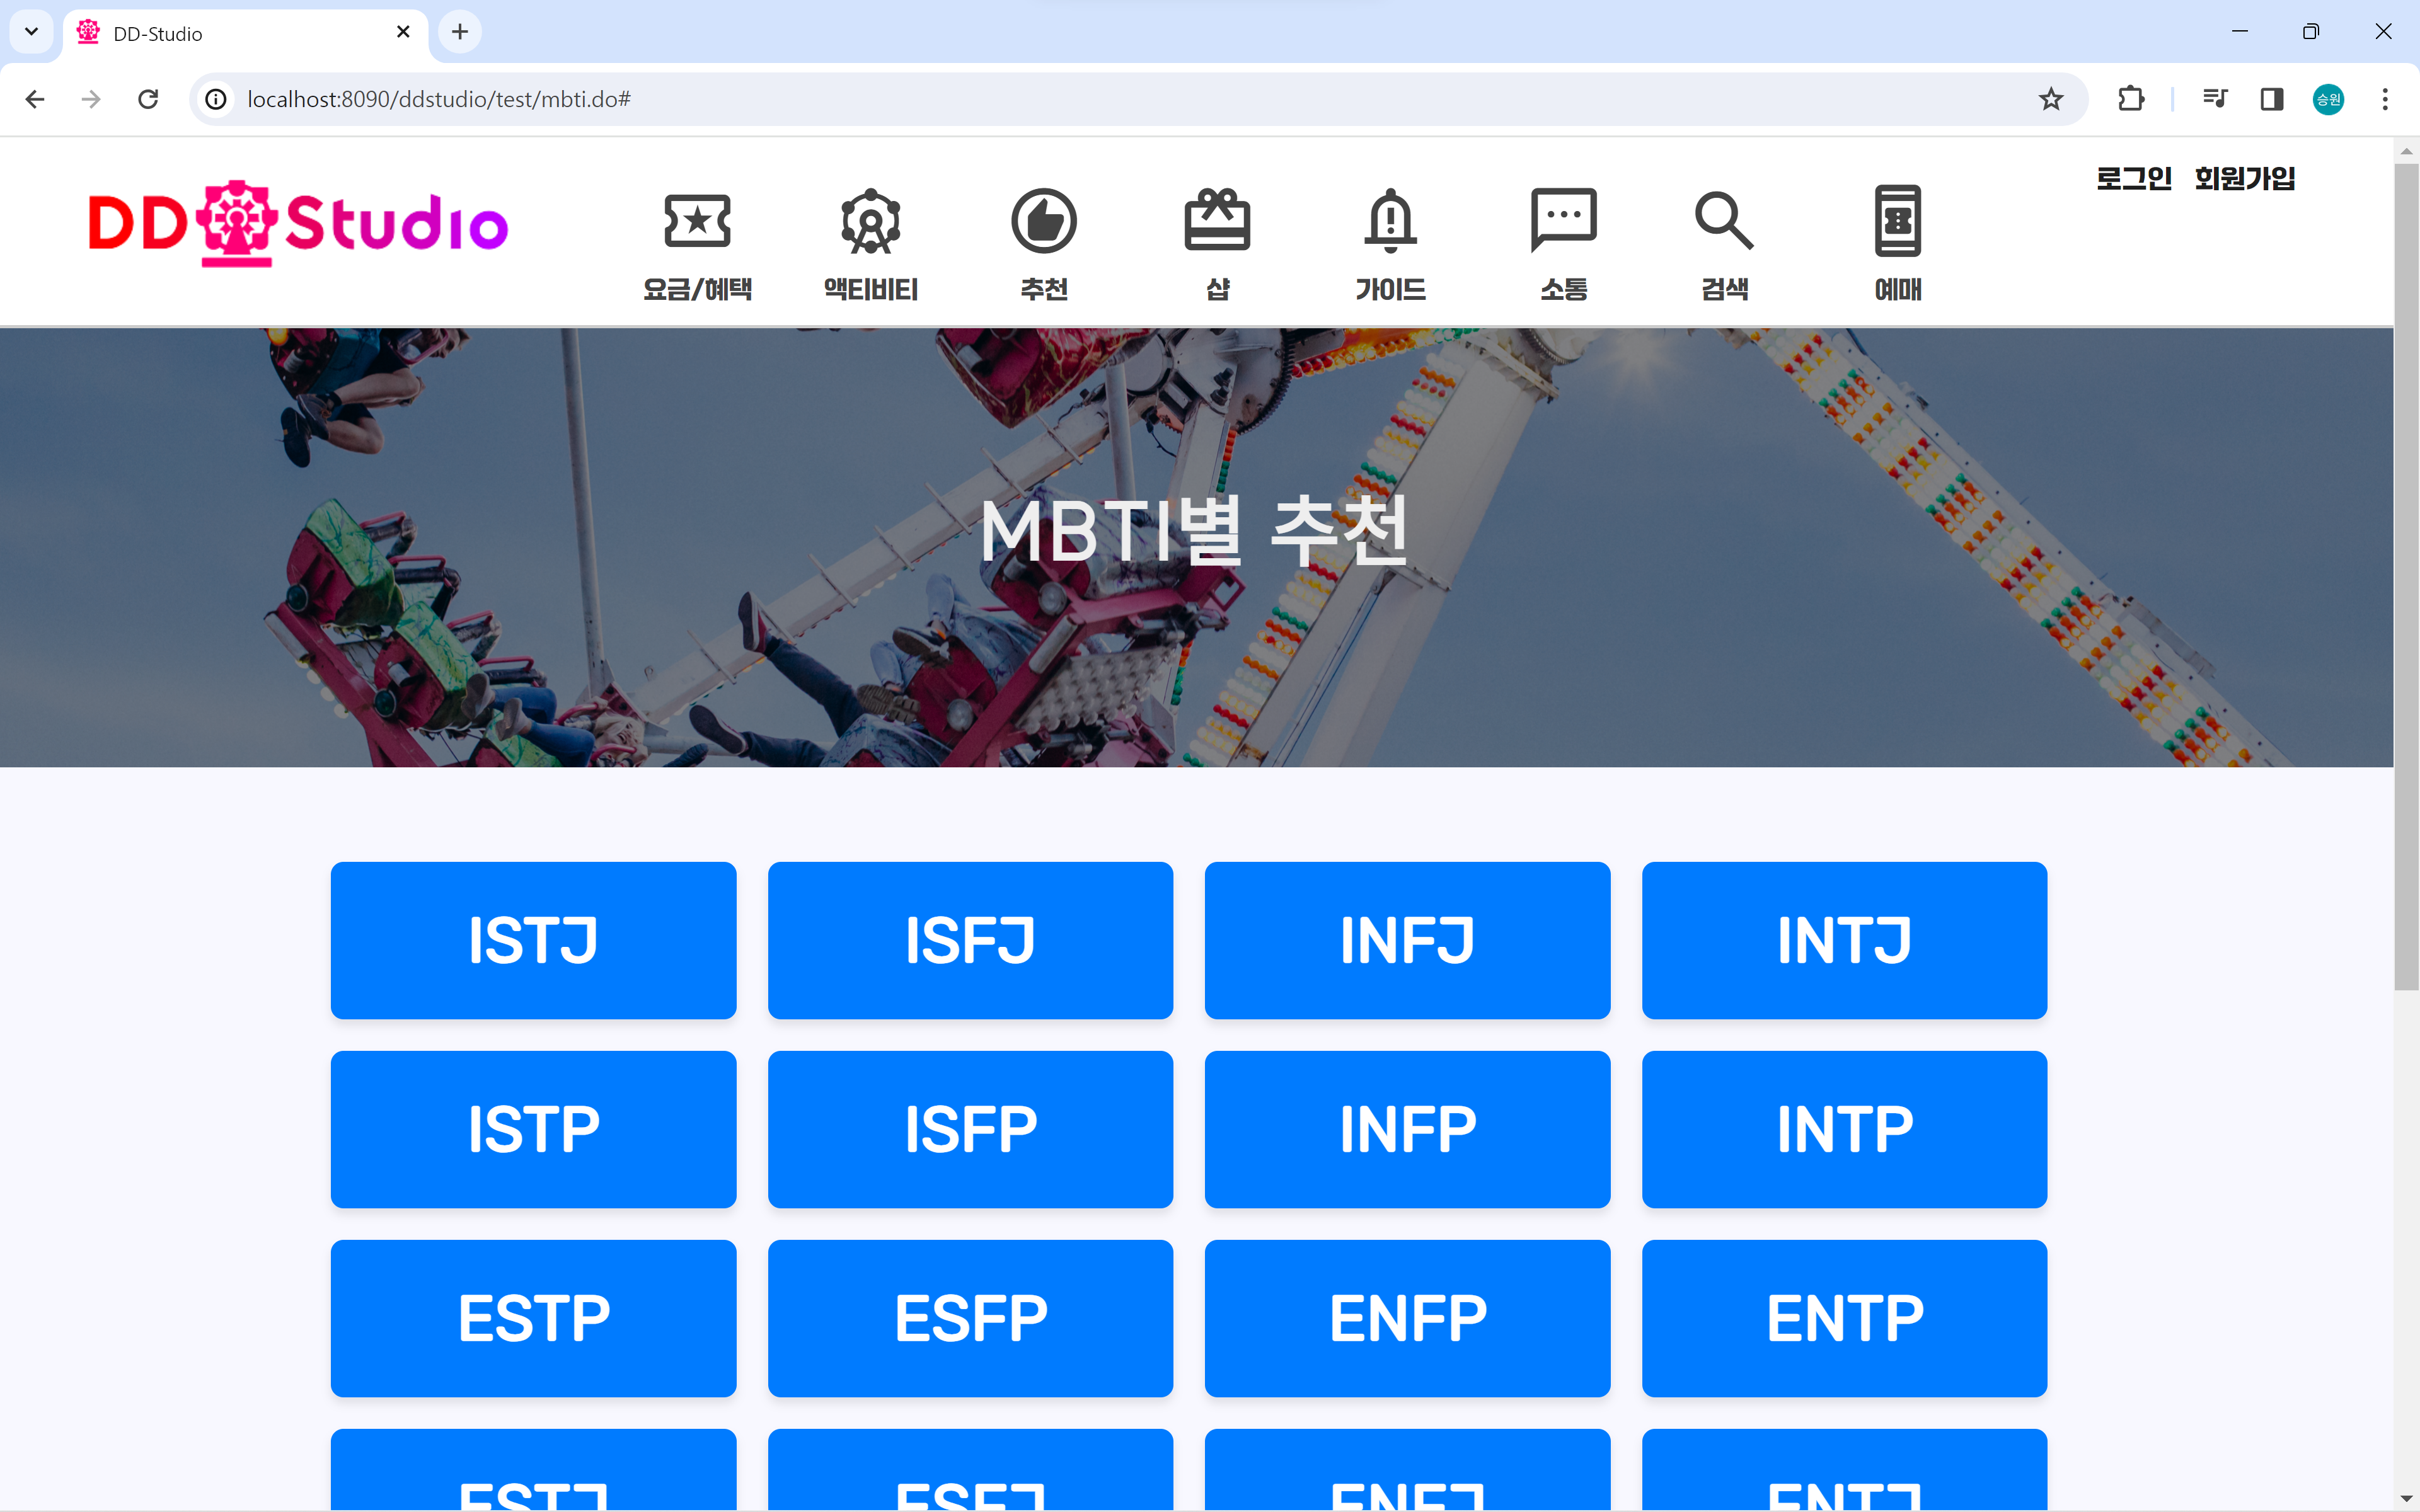View site information icon in address bar
2420x1512 pixels.
tap(216, 99)
